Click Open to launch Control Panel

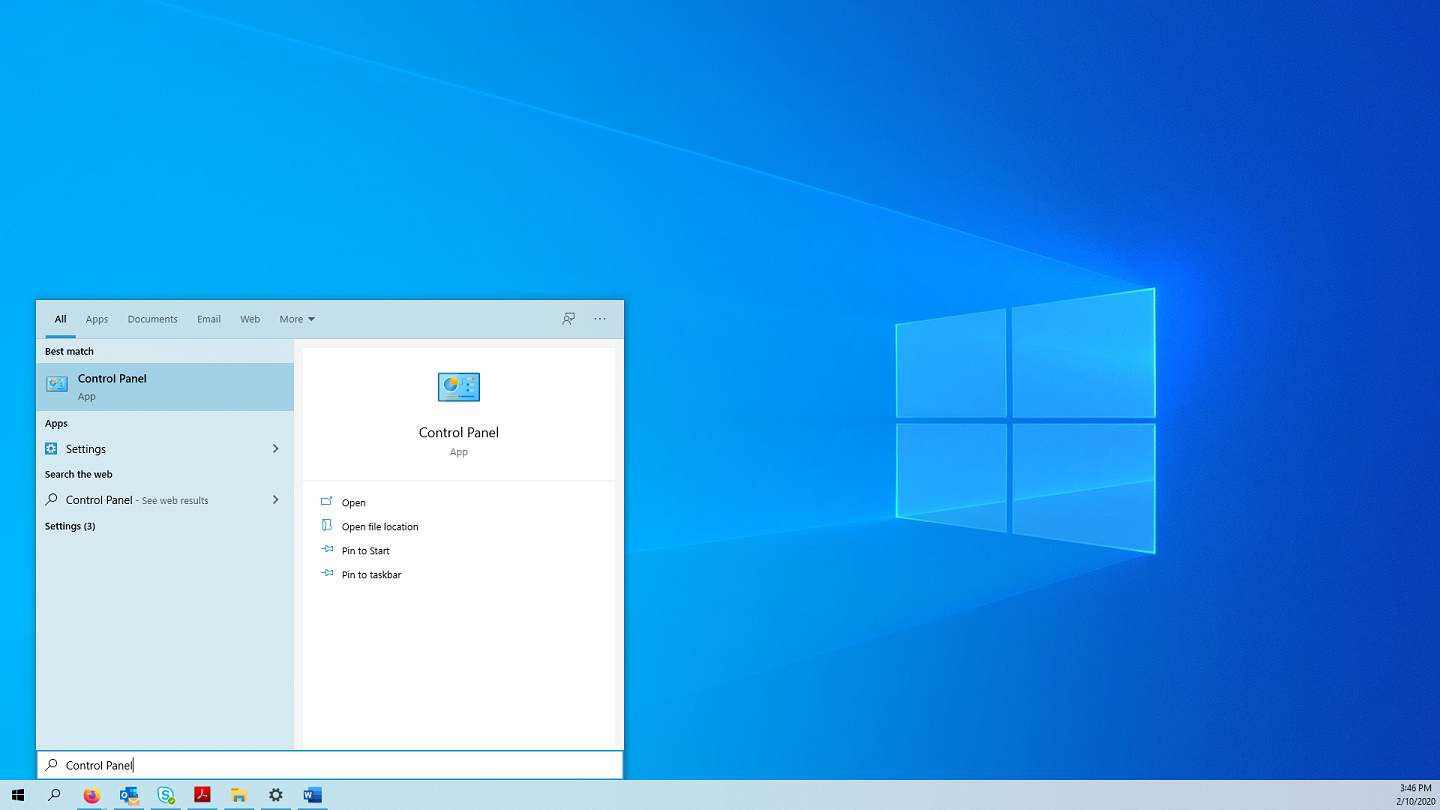coord(352,502)
